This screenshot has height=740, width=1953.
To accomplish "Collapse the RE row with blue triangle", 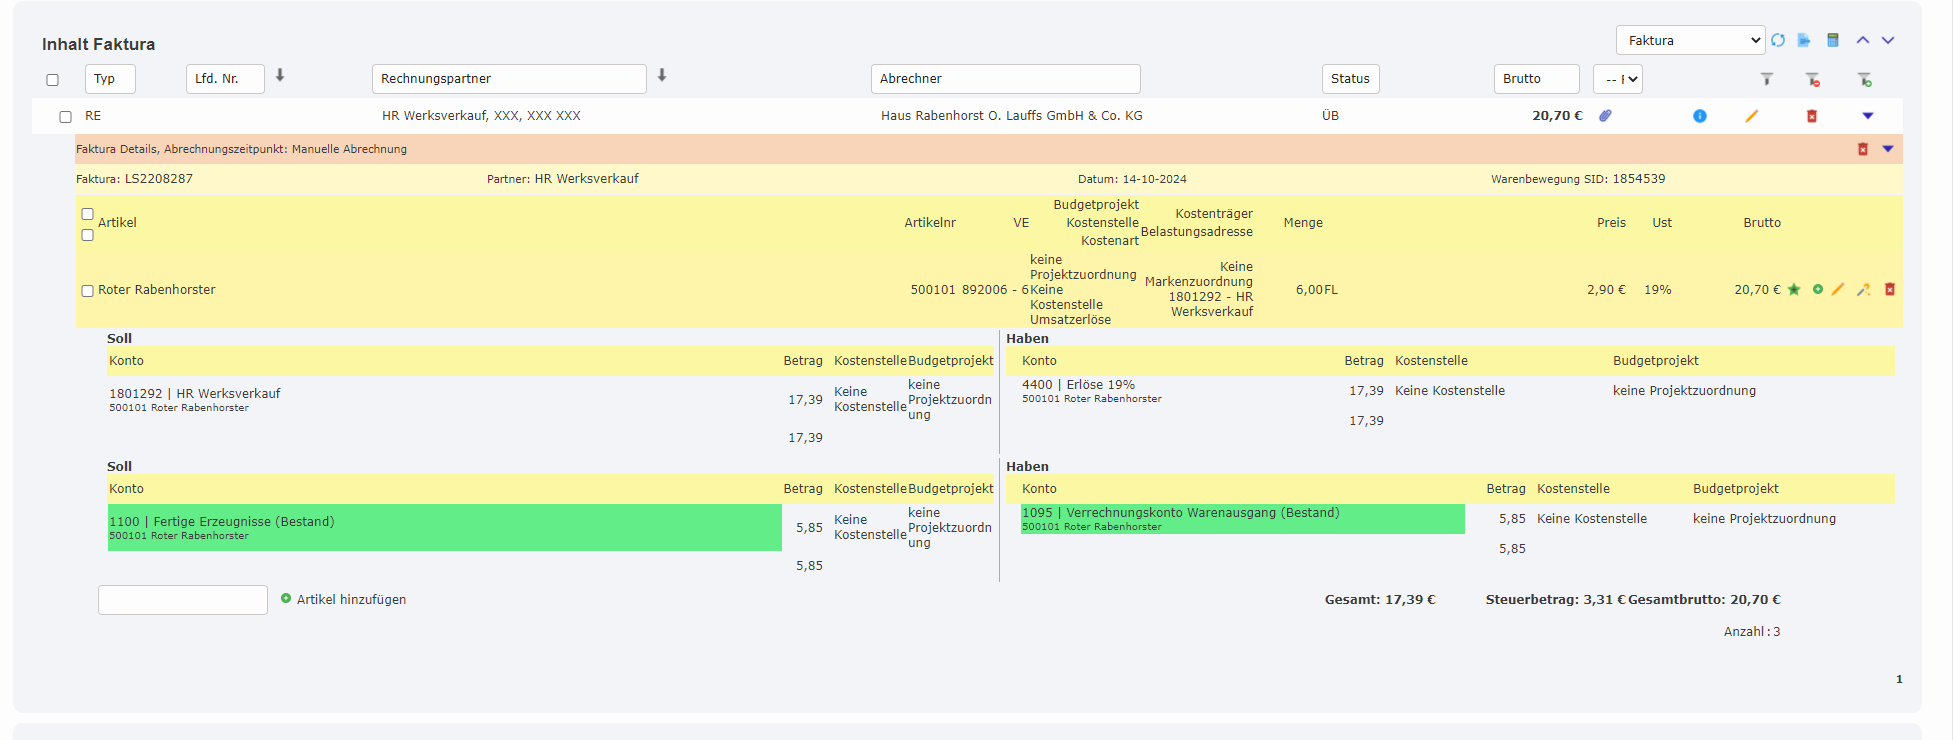I will (1867, 116).
